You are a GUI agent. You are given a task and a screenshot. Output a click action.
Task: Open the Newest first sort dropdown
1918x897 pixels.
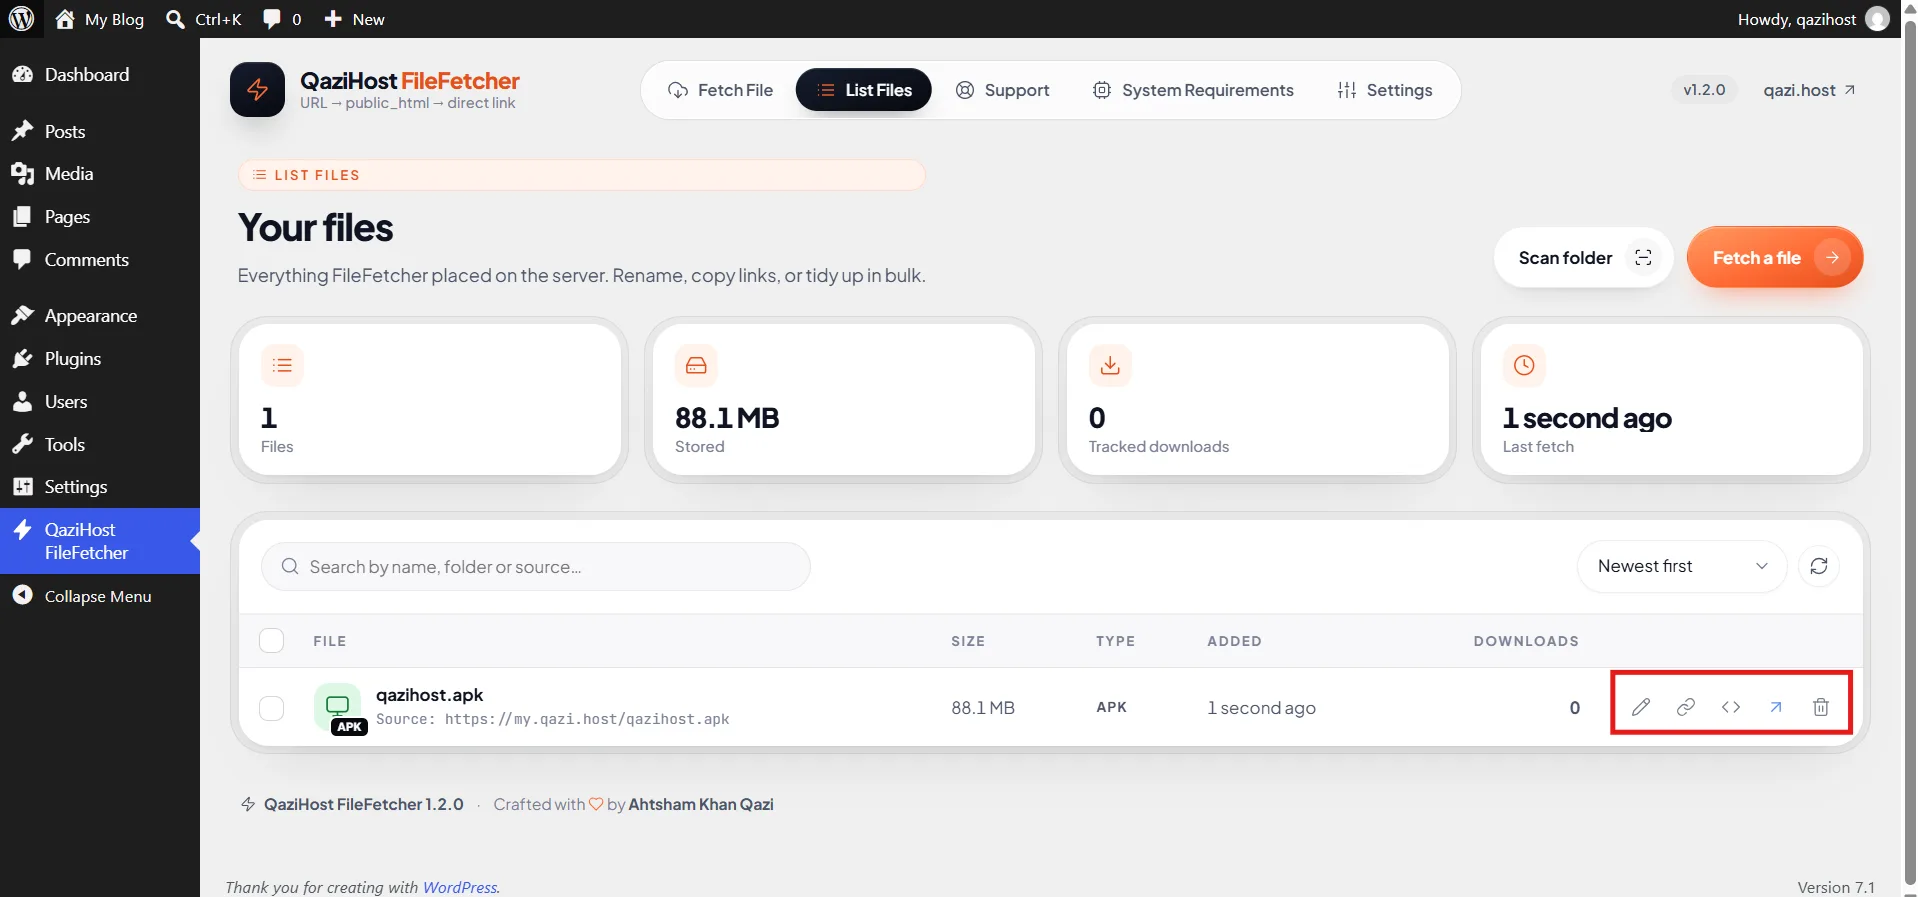[x=1682, y=566]
